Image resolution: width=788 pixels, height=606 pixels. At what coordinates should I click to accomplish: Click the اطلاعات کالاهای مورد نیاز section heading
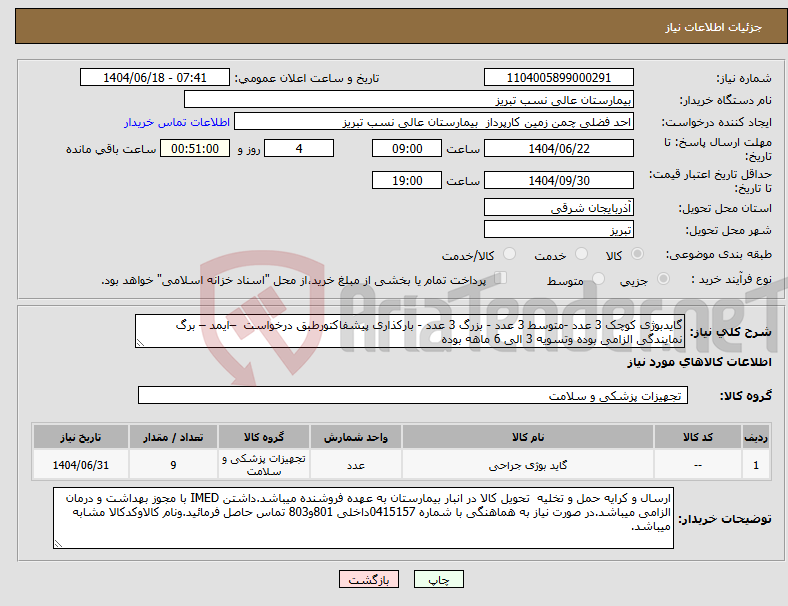[x=699, y=362]
